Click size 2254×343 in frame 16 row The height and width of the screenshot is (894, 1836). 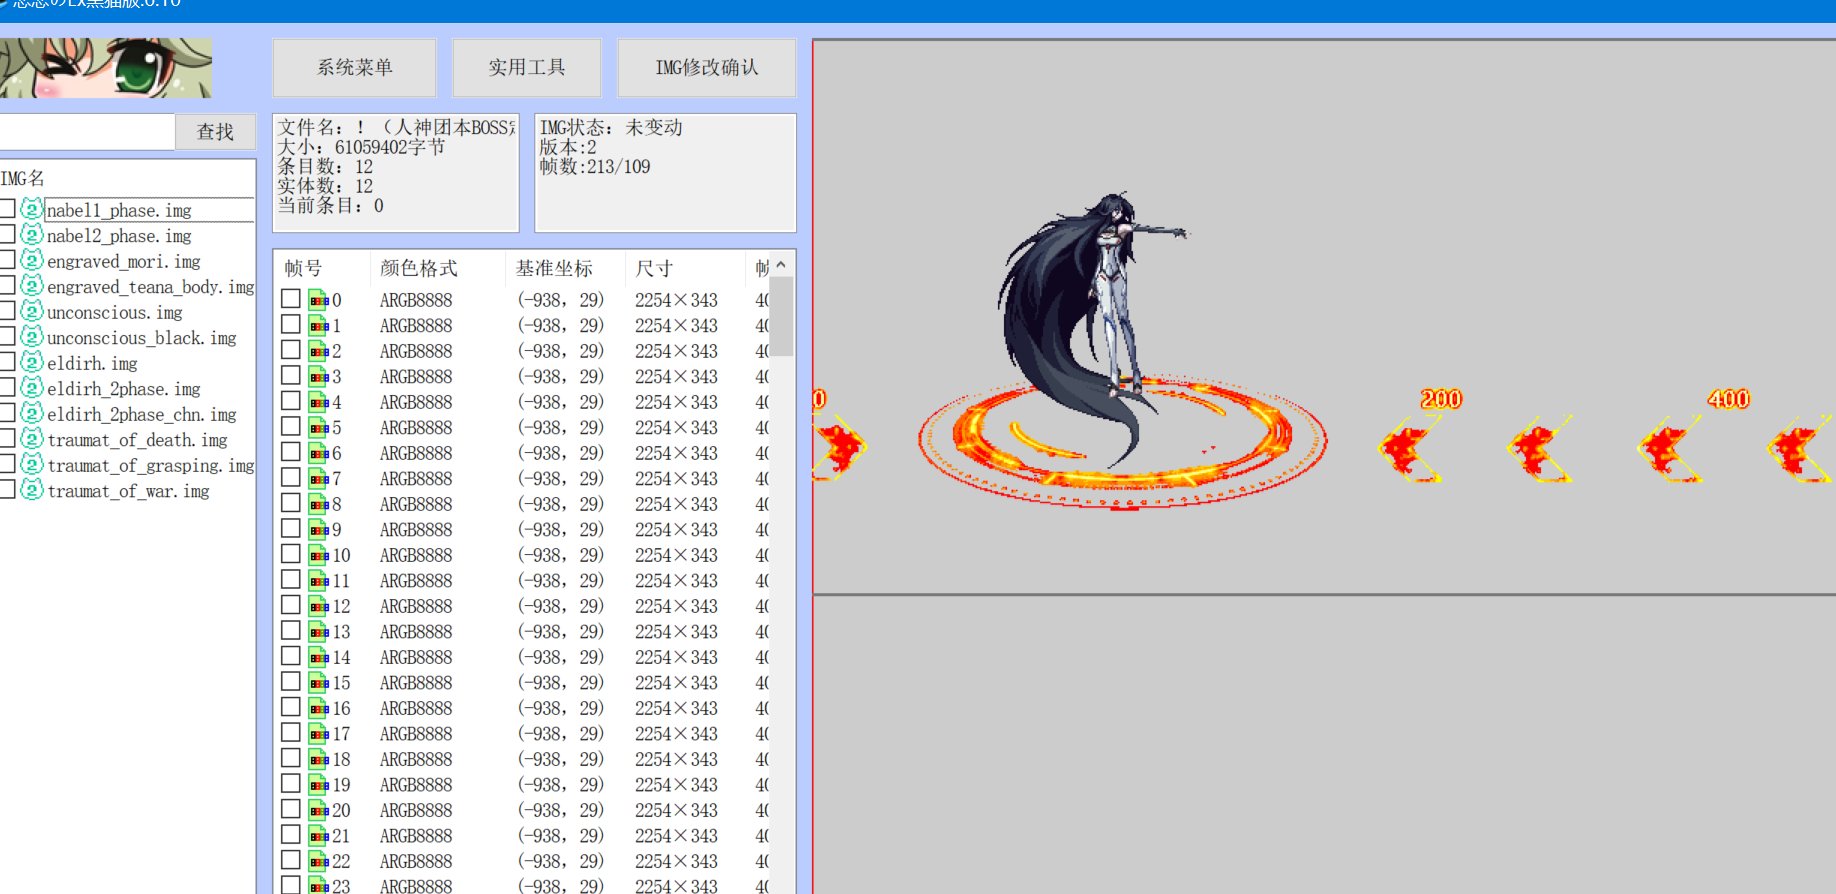(676, 708)
